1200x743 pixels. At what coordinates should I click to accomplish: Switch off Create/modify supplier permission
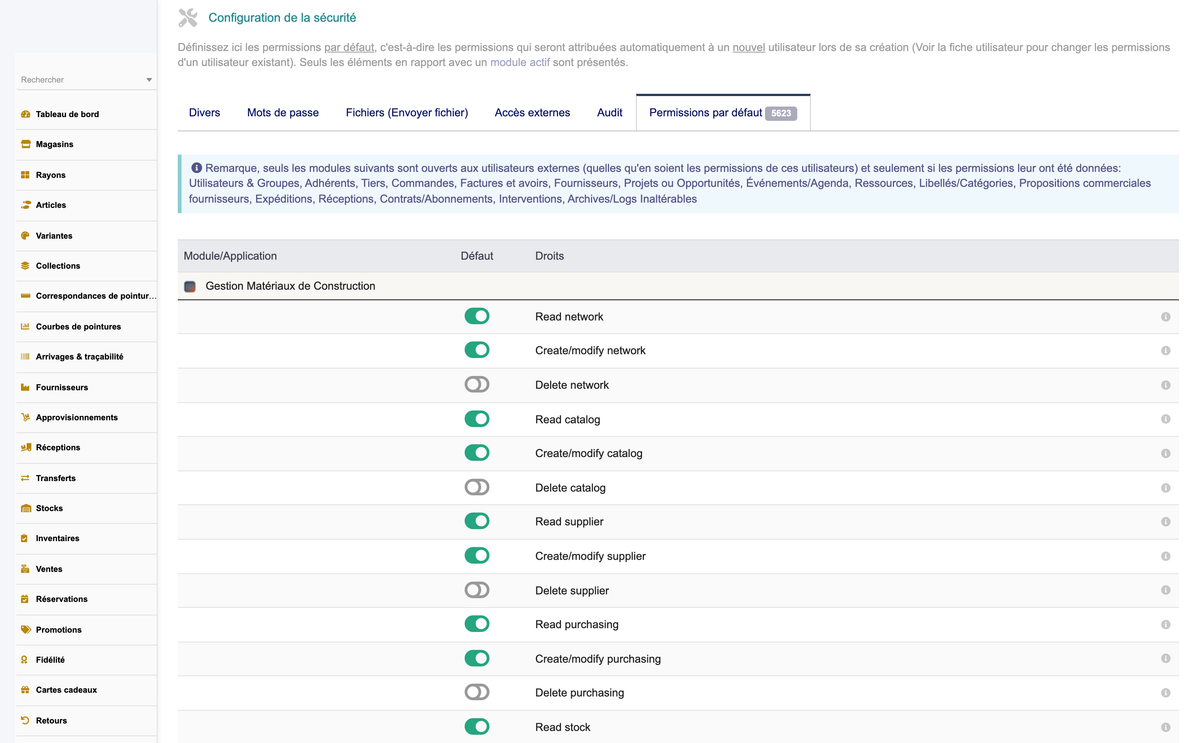(x=477, y=555)
